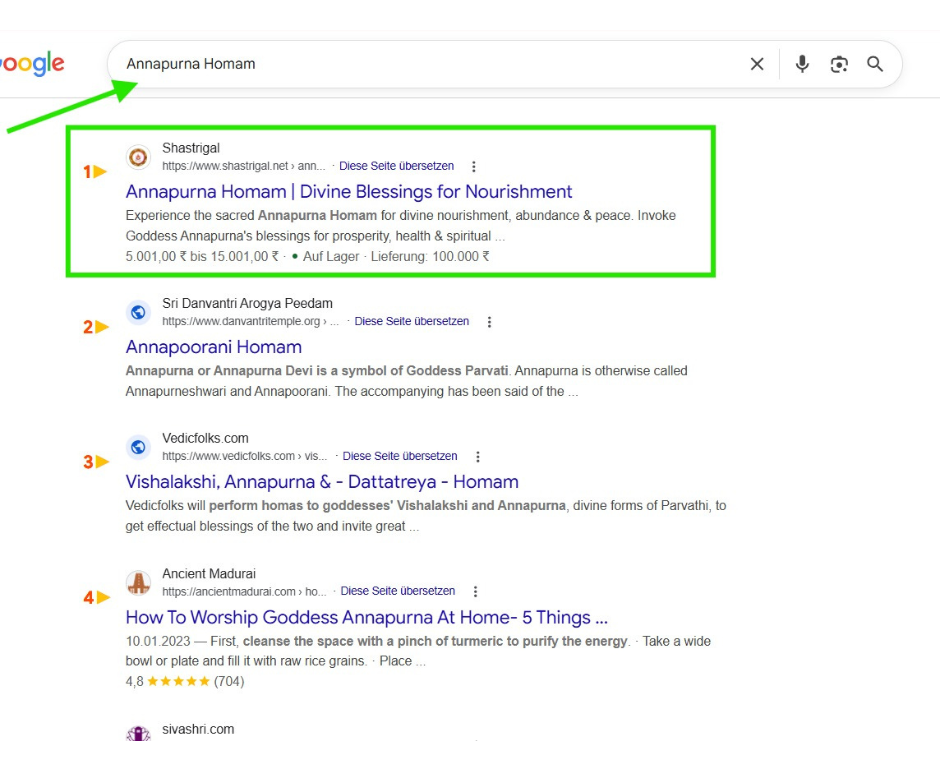Click the 'Shastrigal' site name
940x771 pixels.
[191, 148]
